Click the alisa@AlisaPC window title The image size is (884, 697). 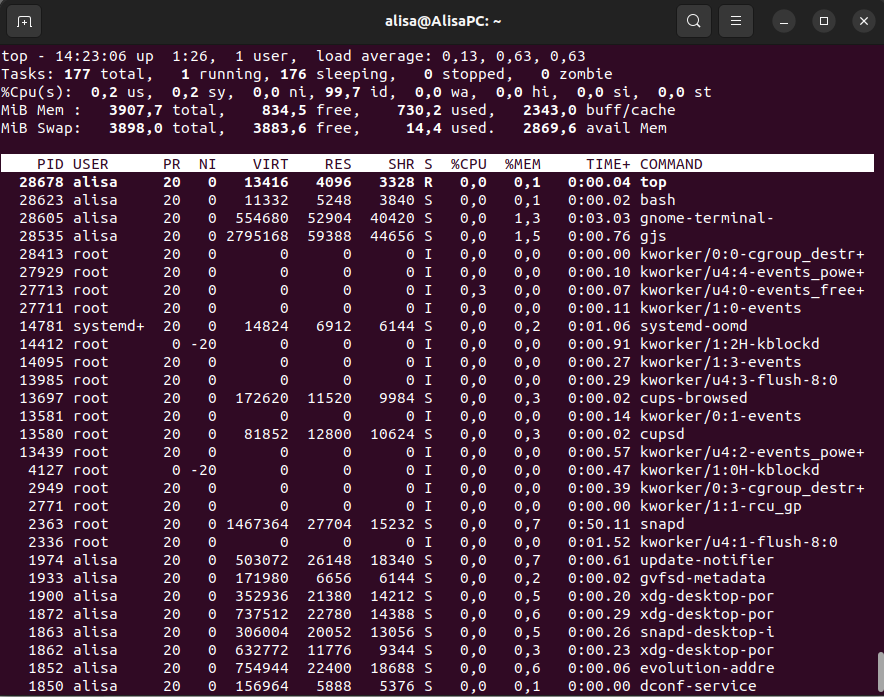point(443,21)
